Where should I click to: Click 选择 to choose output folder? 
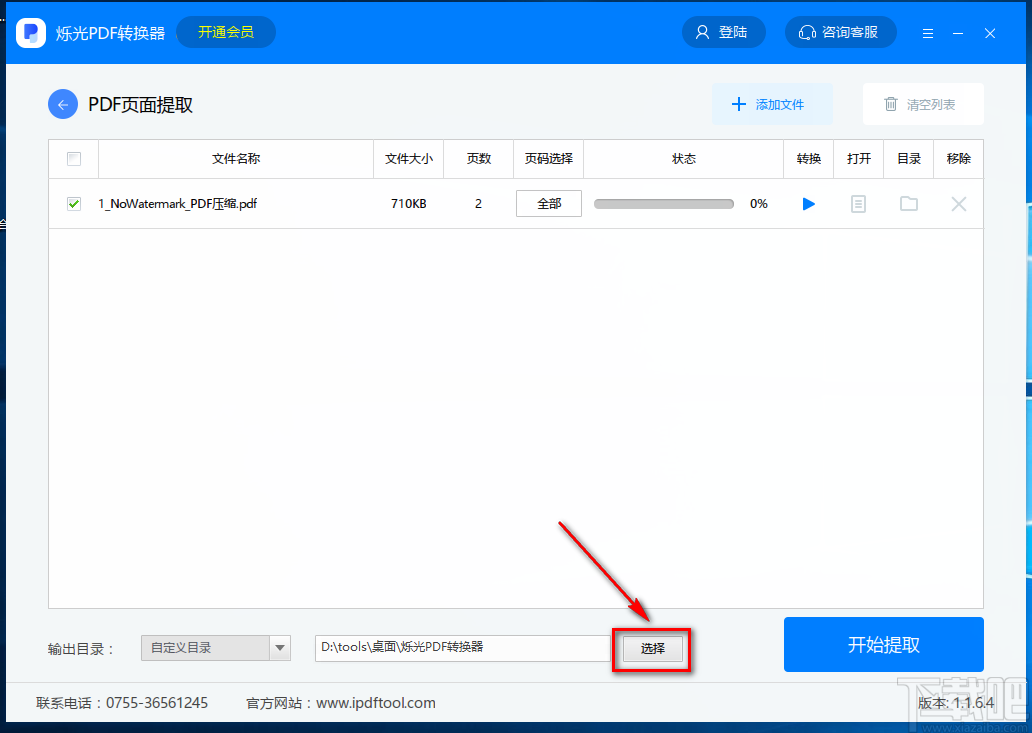653,649
